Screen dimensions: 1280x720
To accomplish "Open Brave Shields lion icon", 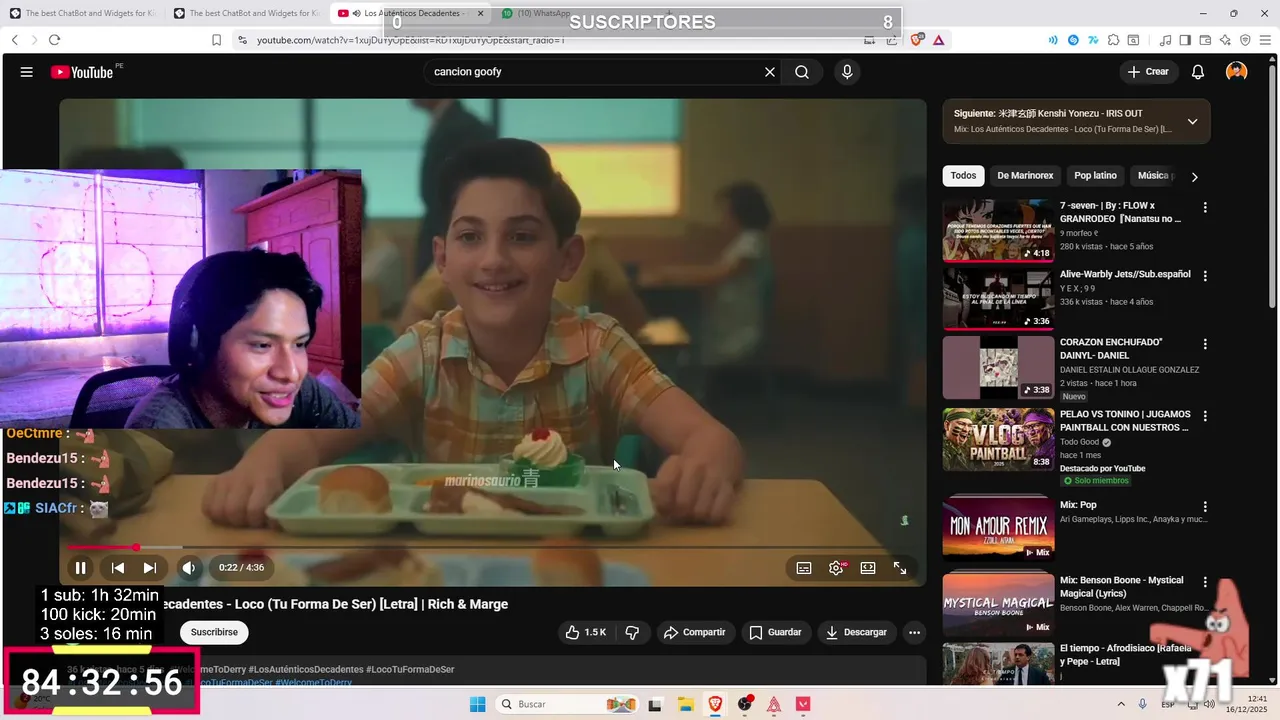I will [x=917, y=40].
